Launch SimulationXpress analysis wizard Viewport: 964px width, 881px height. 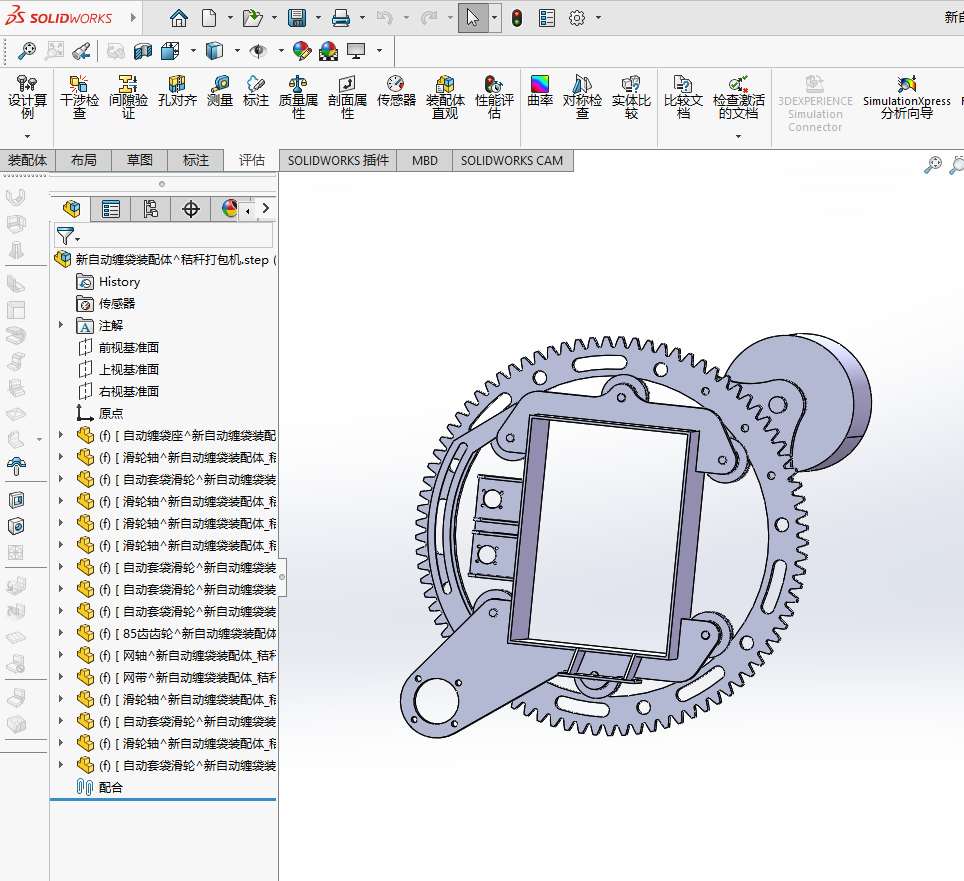906,97
